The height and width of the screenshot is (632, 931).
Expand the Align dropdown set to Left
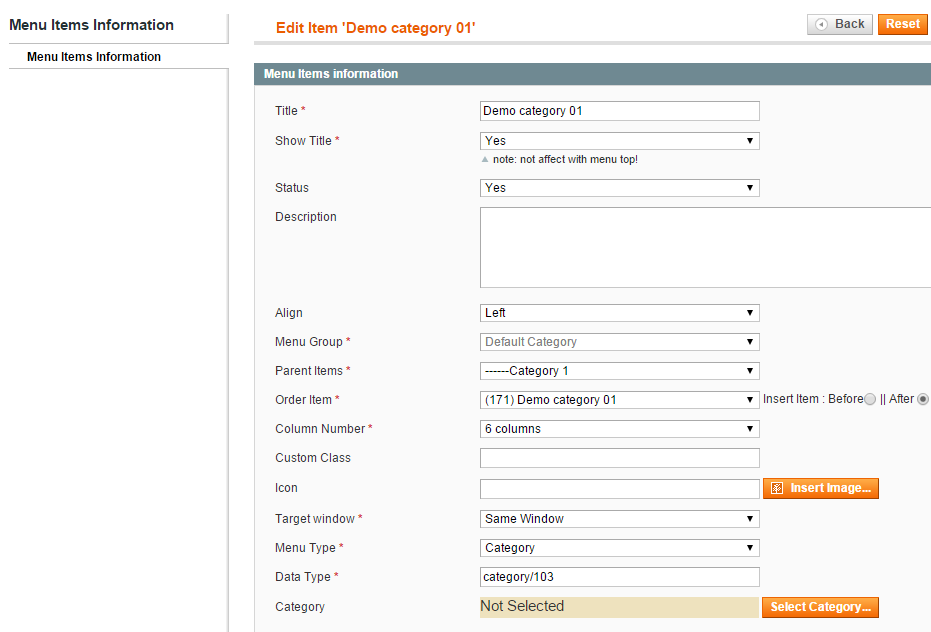(x=619, y=312)
